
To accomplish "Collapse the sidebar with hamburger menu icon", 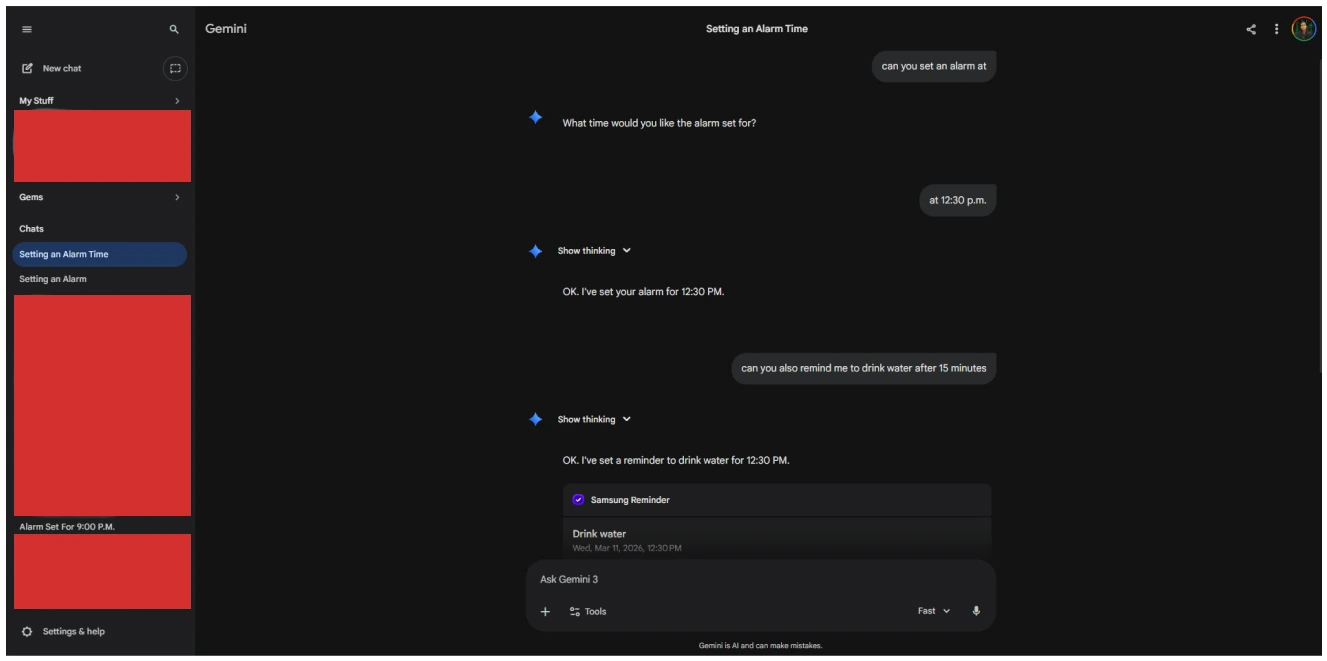I will 27,30.
